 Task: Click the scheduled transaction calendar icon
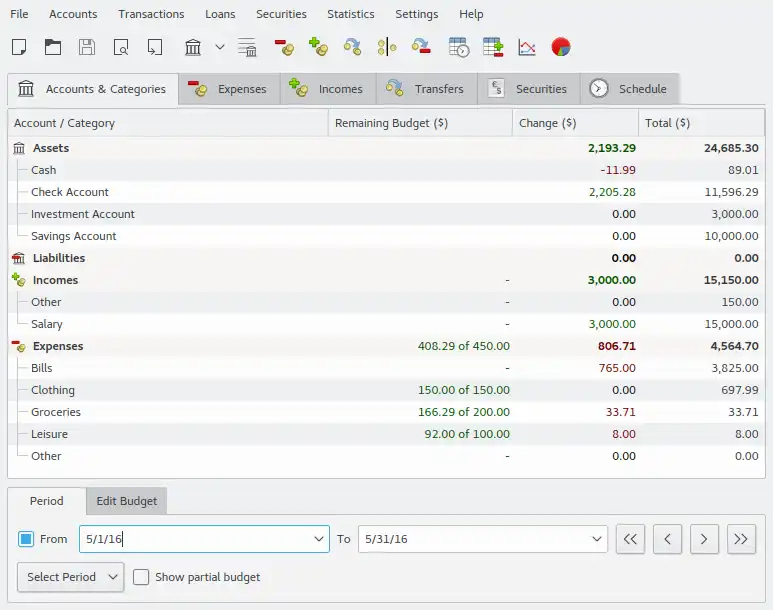click(x=459, y=47)
